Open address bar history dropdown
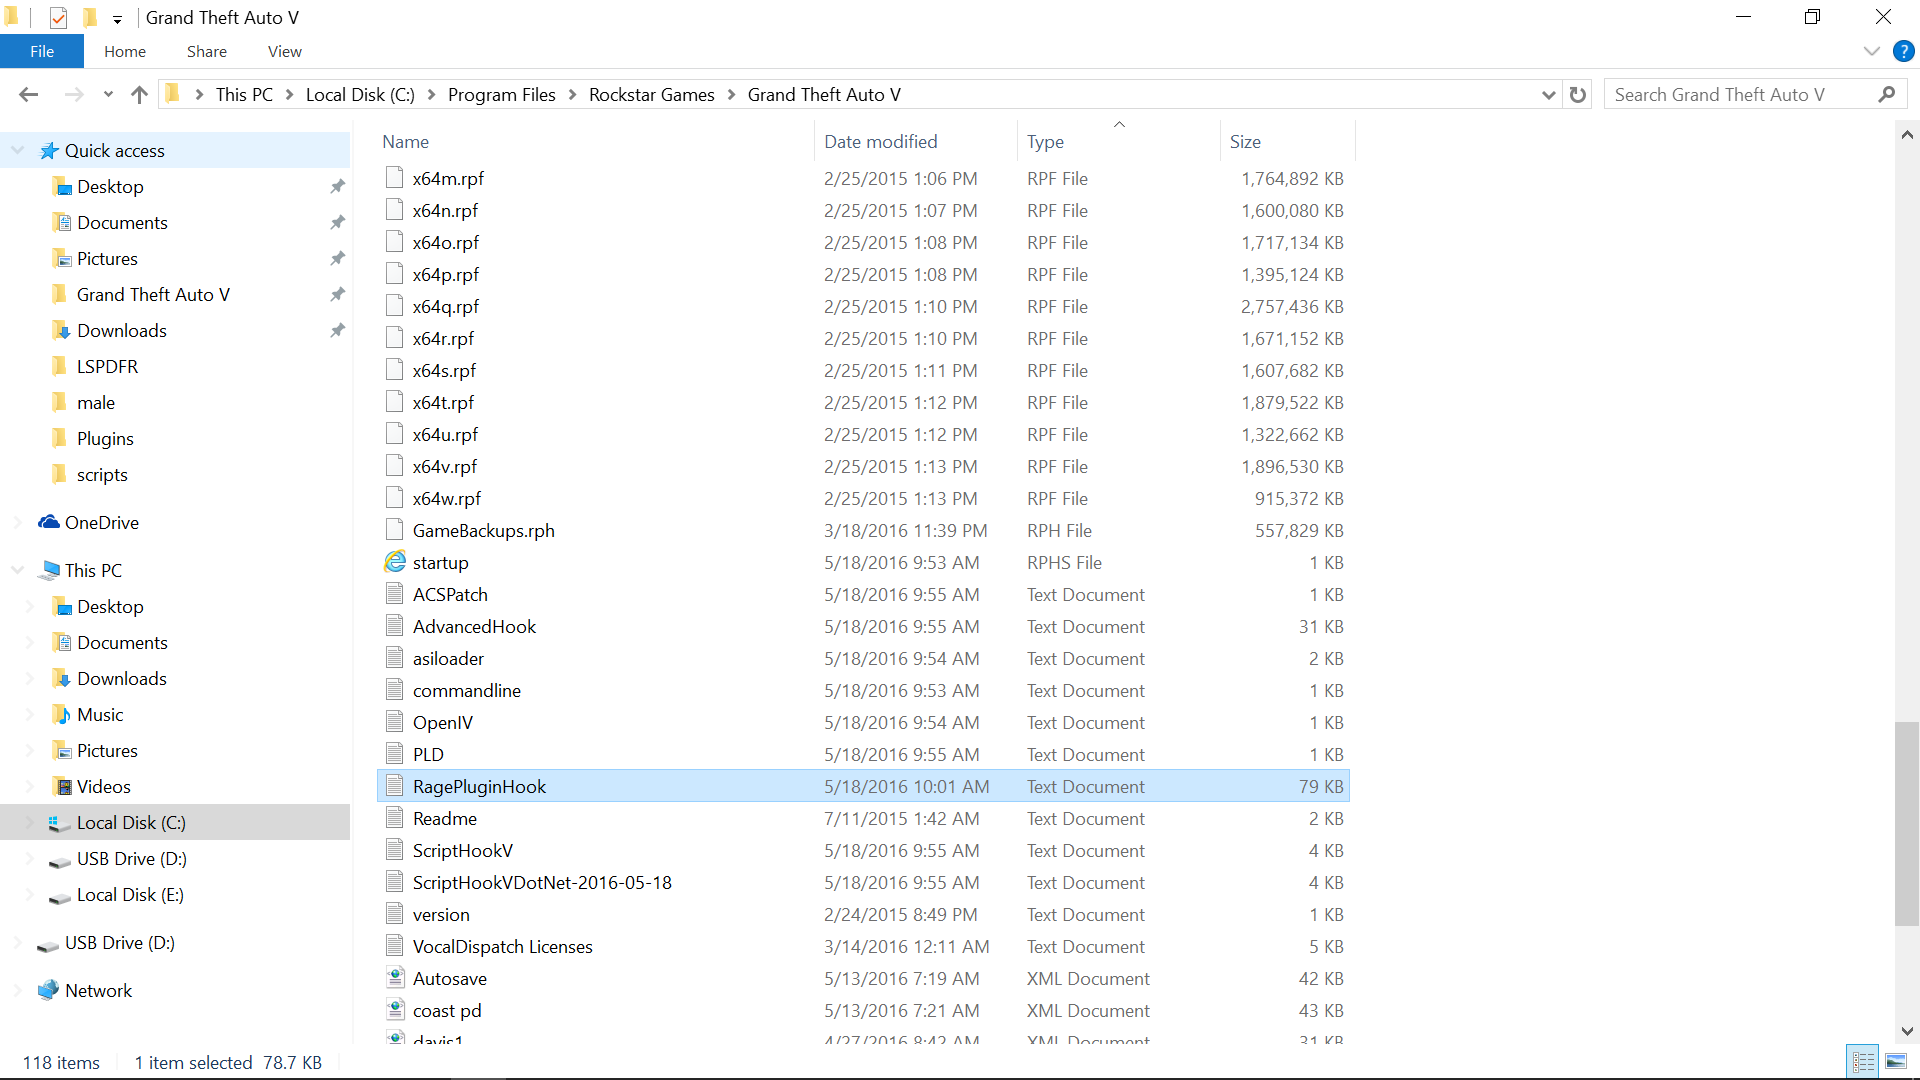Image resolution: width=1920 pixels, height=1080 pixels. [x=1548, y=95]
